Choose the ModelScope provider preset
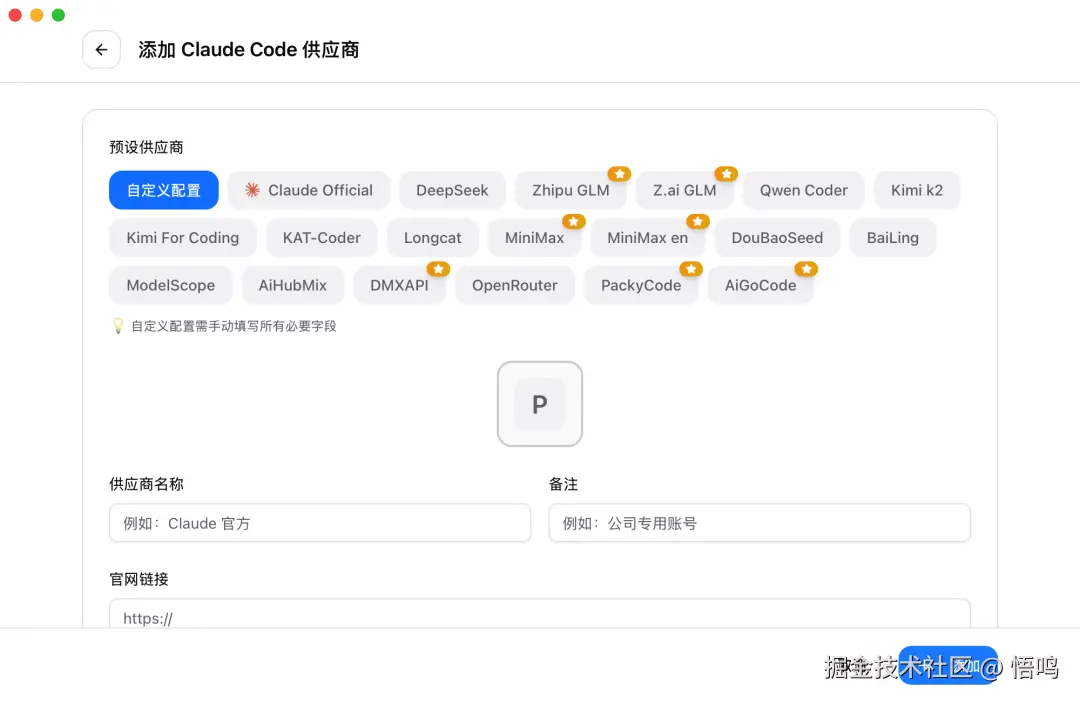 170,285
